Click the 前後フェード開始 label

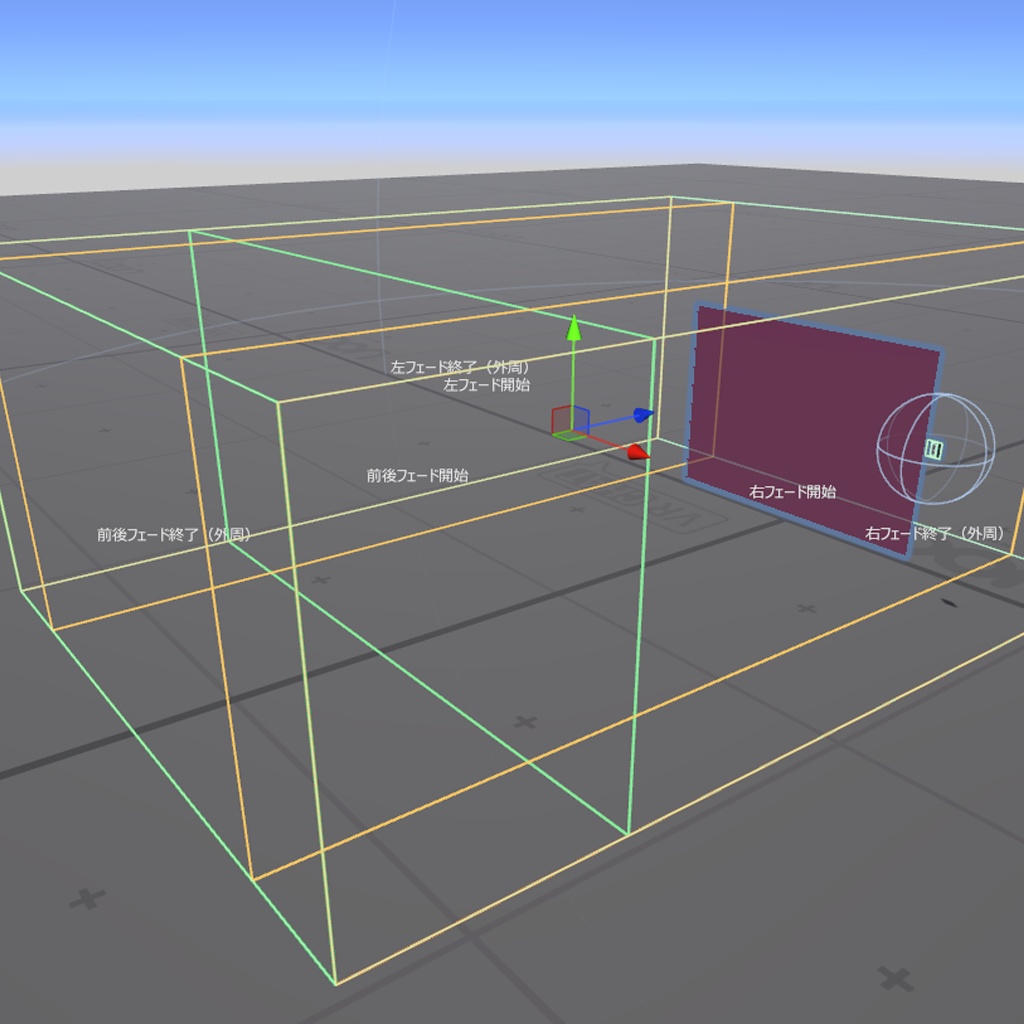tap(417, 475)
